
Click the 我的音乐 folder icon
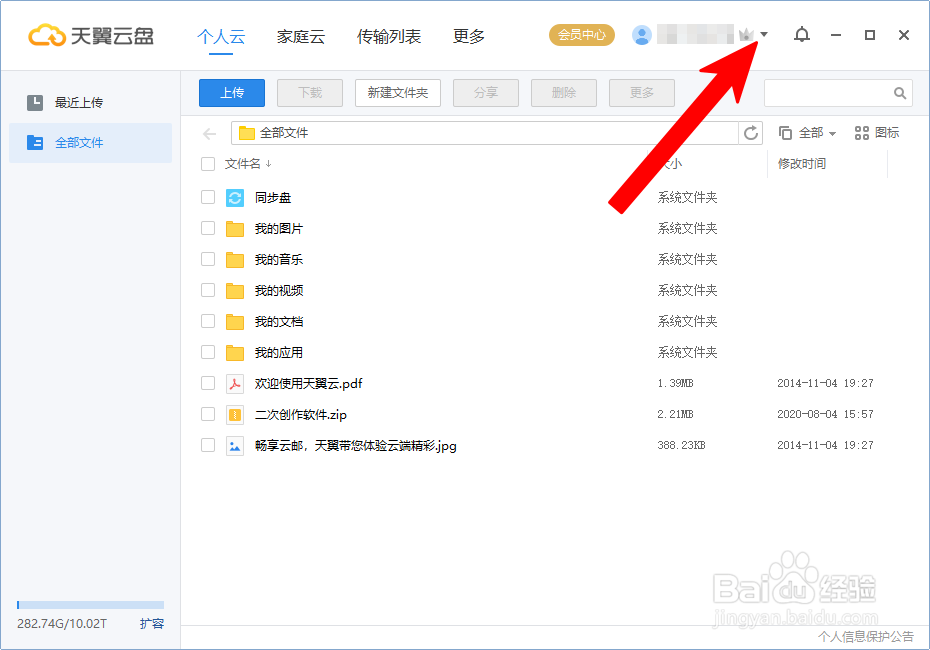[x=235, y=259]
